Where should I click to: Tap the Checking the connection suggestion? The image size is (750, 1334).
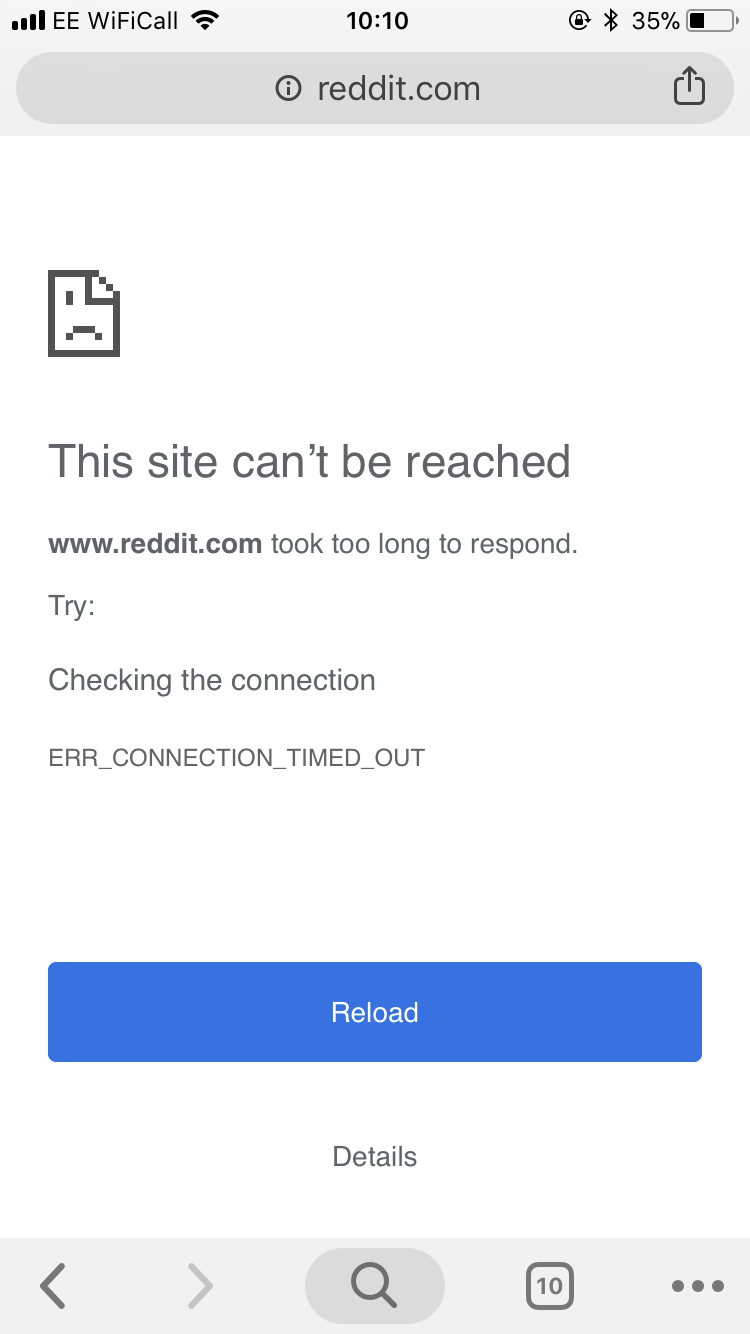click(x=212, y=681)
